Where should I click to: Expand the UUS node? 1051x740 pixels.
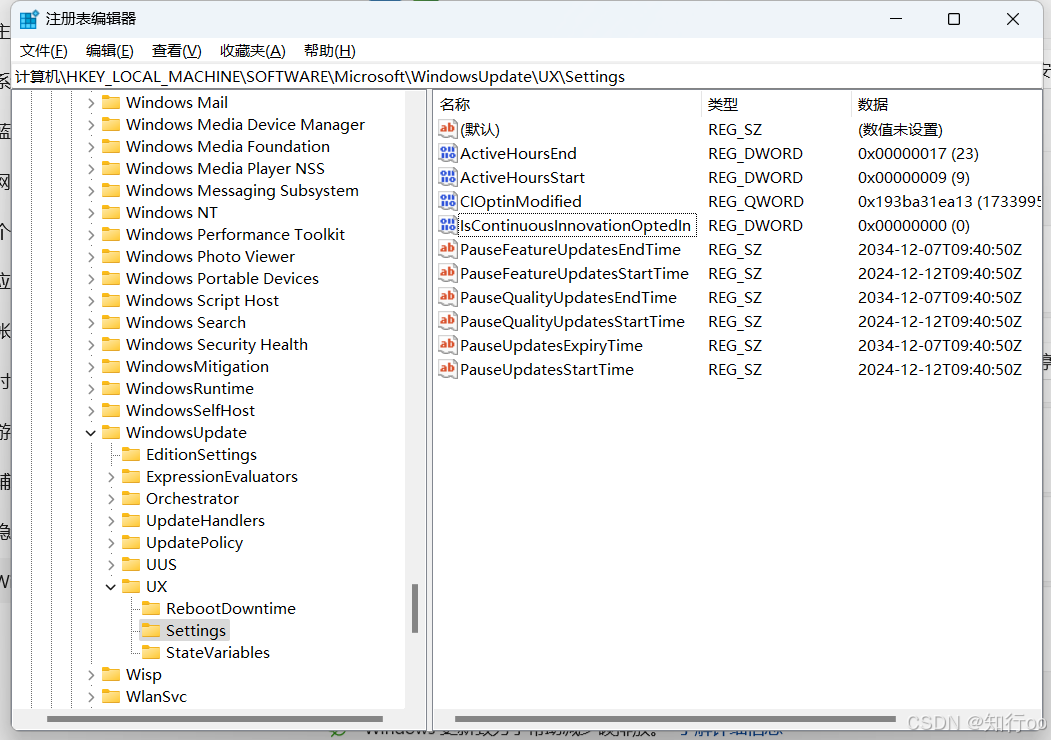pos(111,565)
